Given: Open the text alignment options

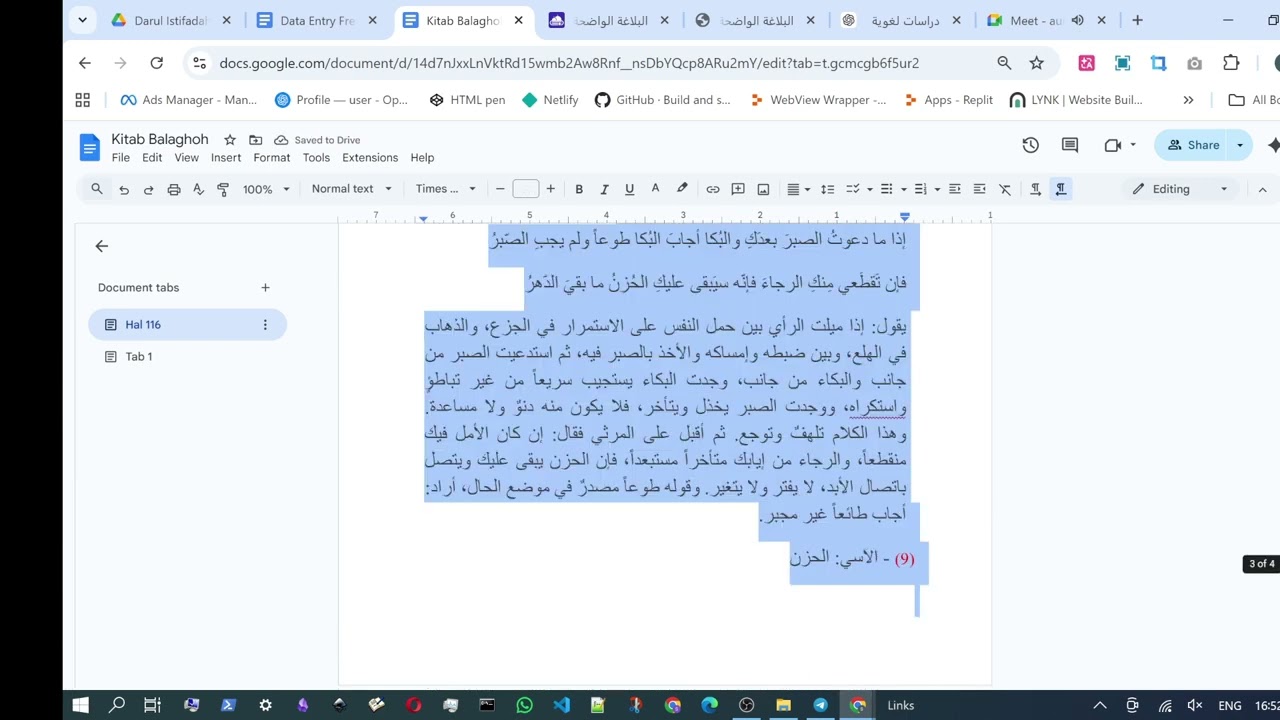Looking at the screenshot, I should click(798, 189).
